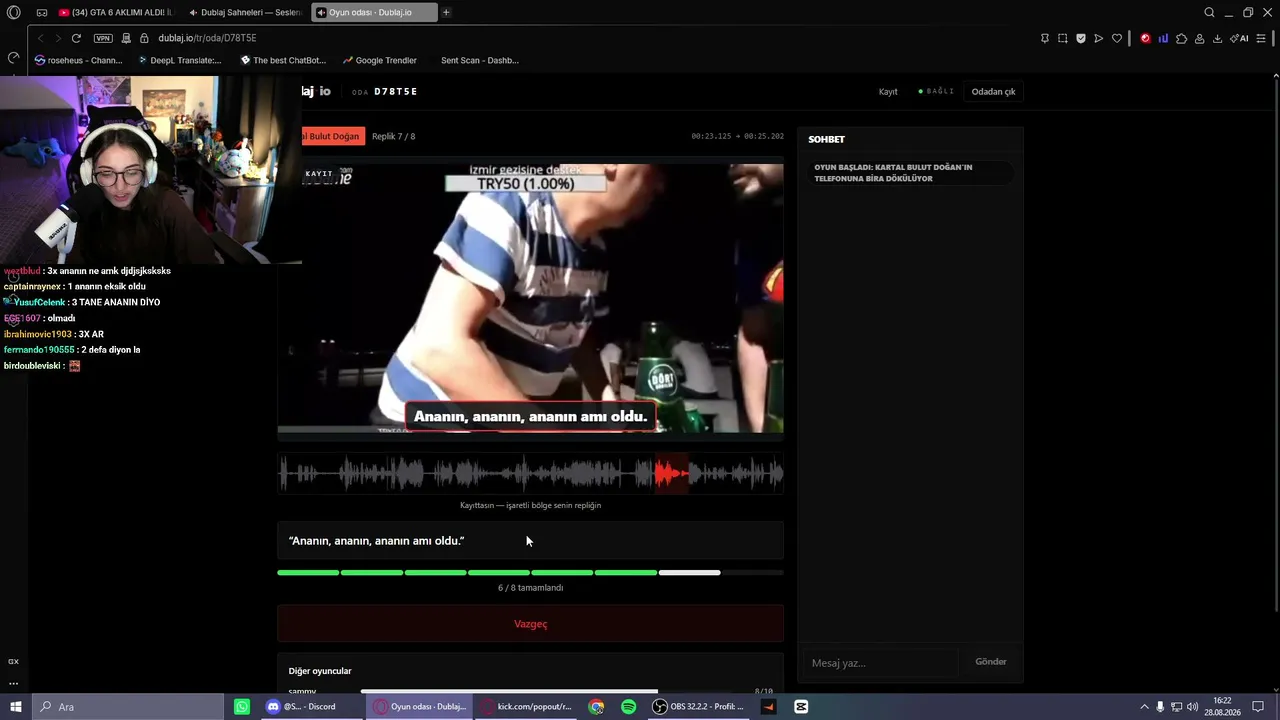Click the '6 / 8 tamamlandı' text
Viewport: 1280px width, 720px height.
coord(530,588)
